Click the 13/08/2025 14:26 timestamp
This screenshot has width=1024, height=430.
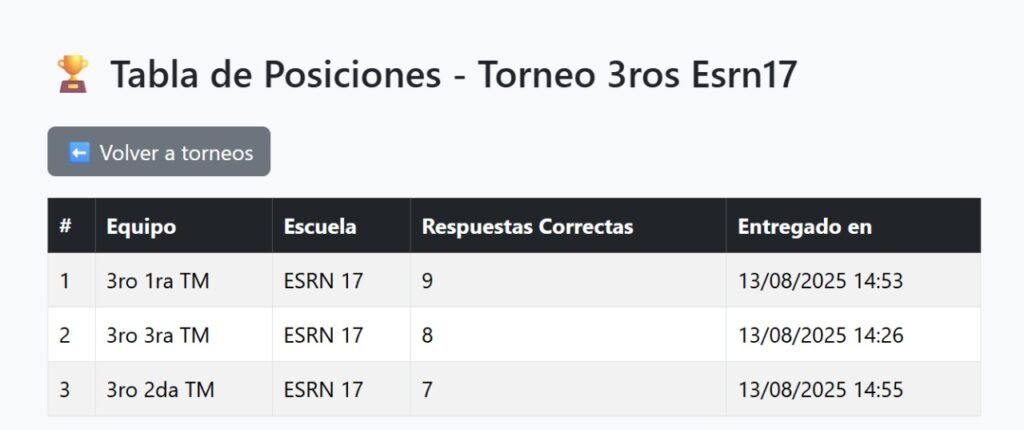coord(821,335)
